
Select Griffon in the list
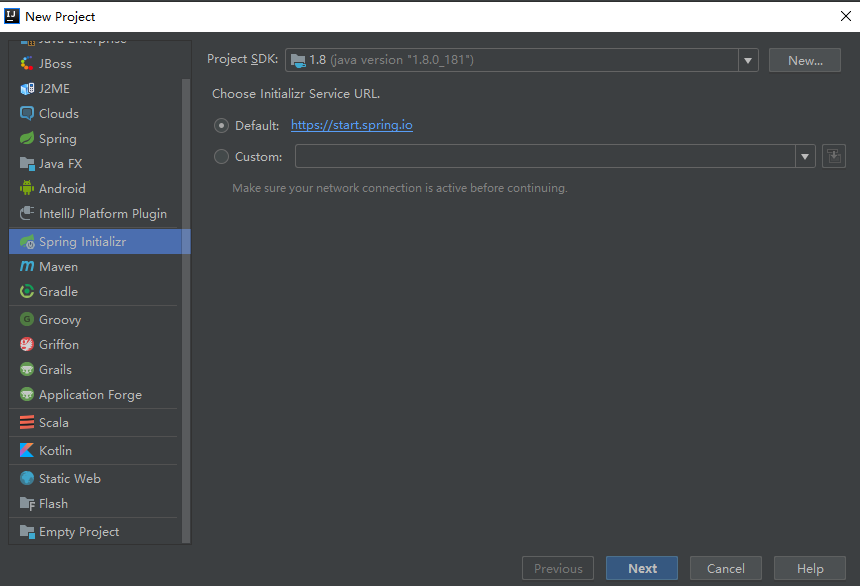point(95,345)
